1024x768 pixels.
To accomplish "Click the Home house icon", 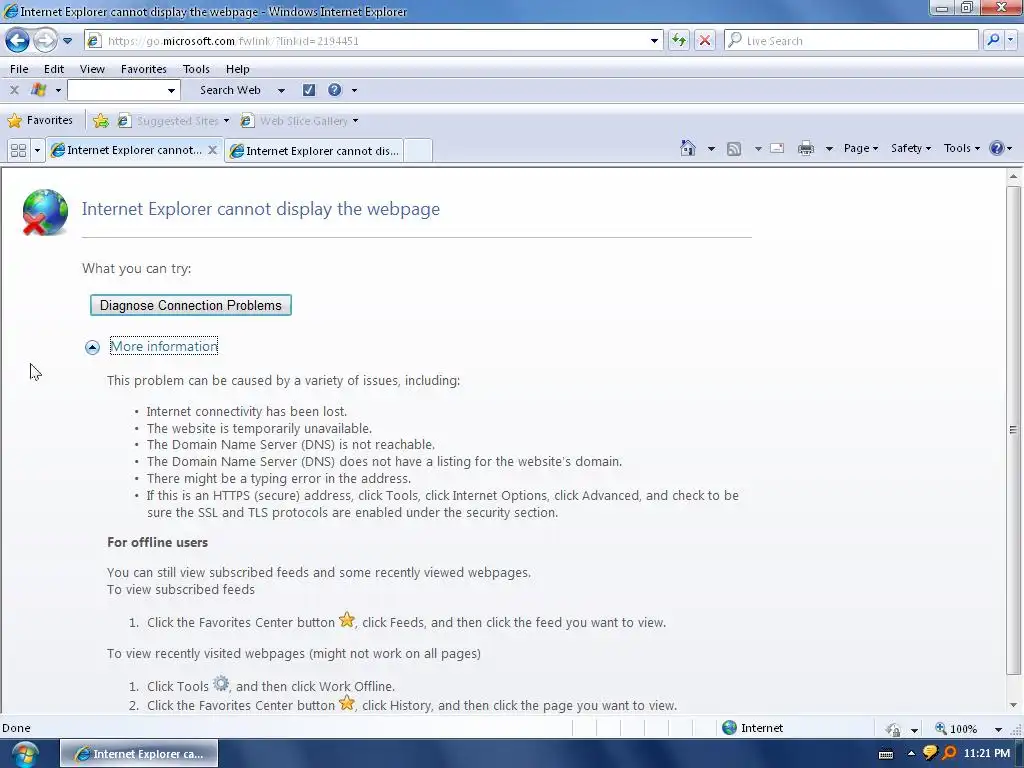I will click(688, 148).
